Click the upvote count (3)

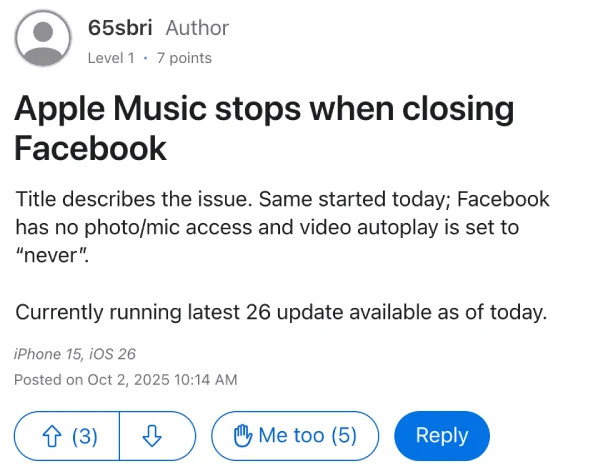(85, 436)
